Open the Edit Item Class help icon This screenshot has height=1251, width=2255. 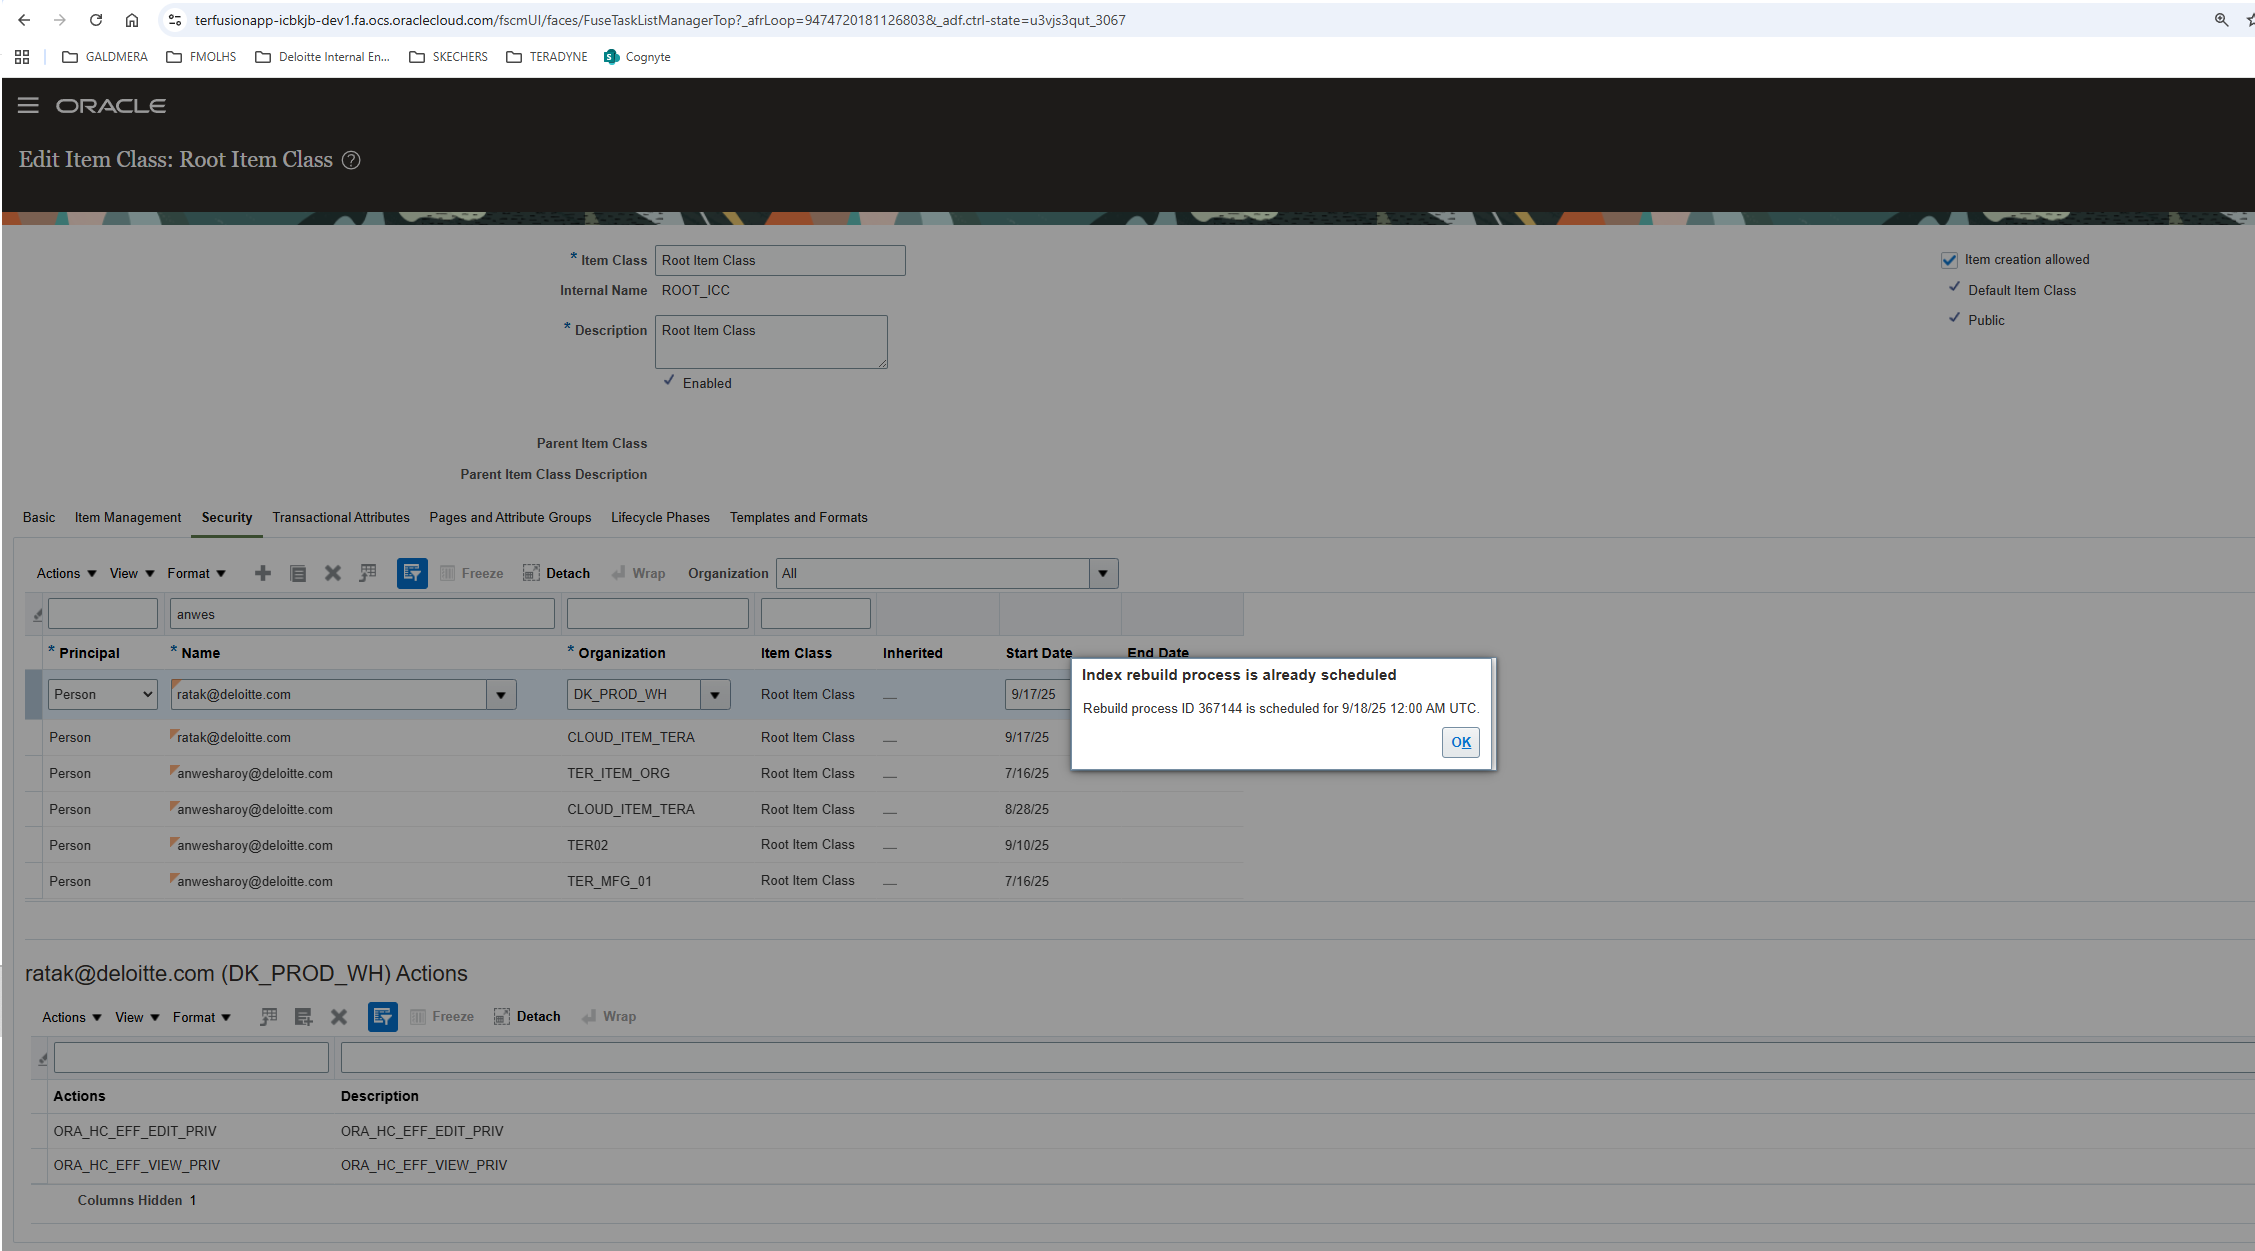click(x=351, y=160)
